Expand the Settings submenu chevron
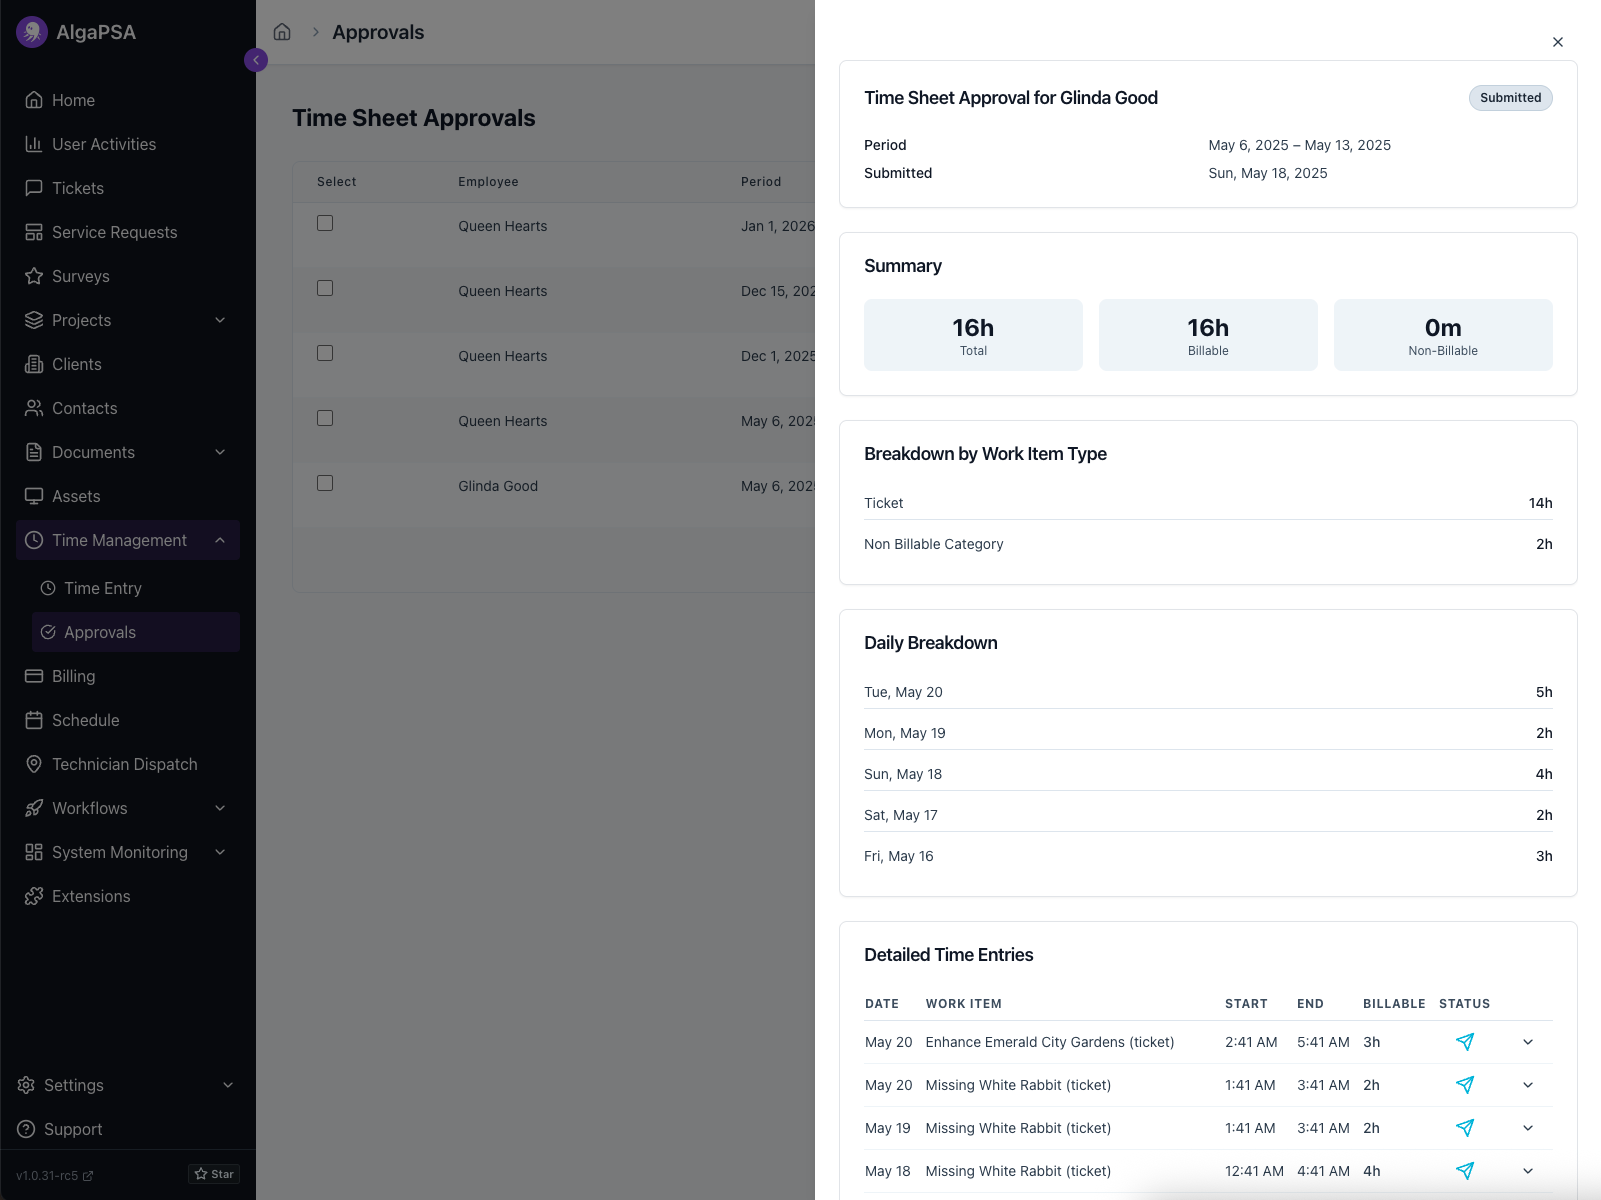The width and height of the screenshot is (1601, 1200). point(228,1085)
